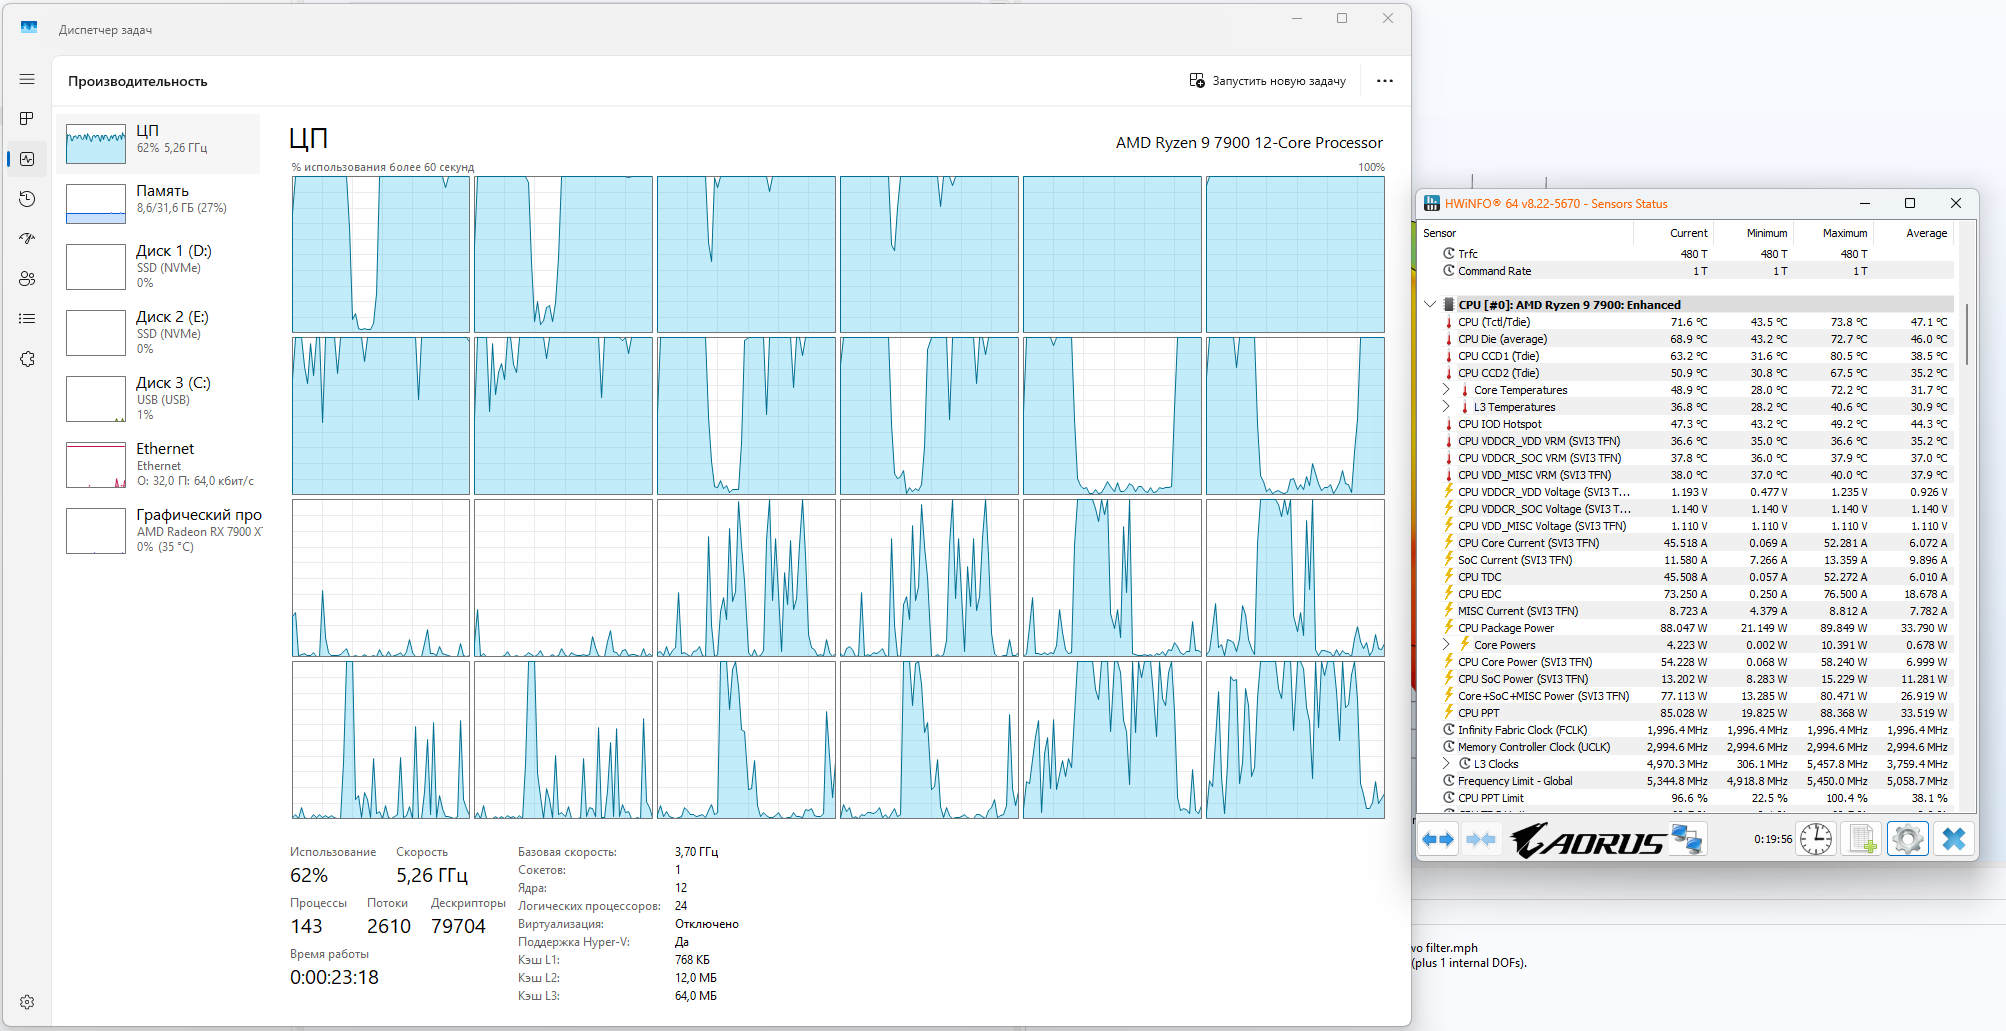Select the CPU CCD1 (Tdie) sensor row
Screen dimensions: 2006x1031
point(1686,356)
